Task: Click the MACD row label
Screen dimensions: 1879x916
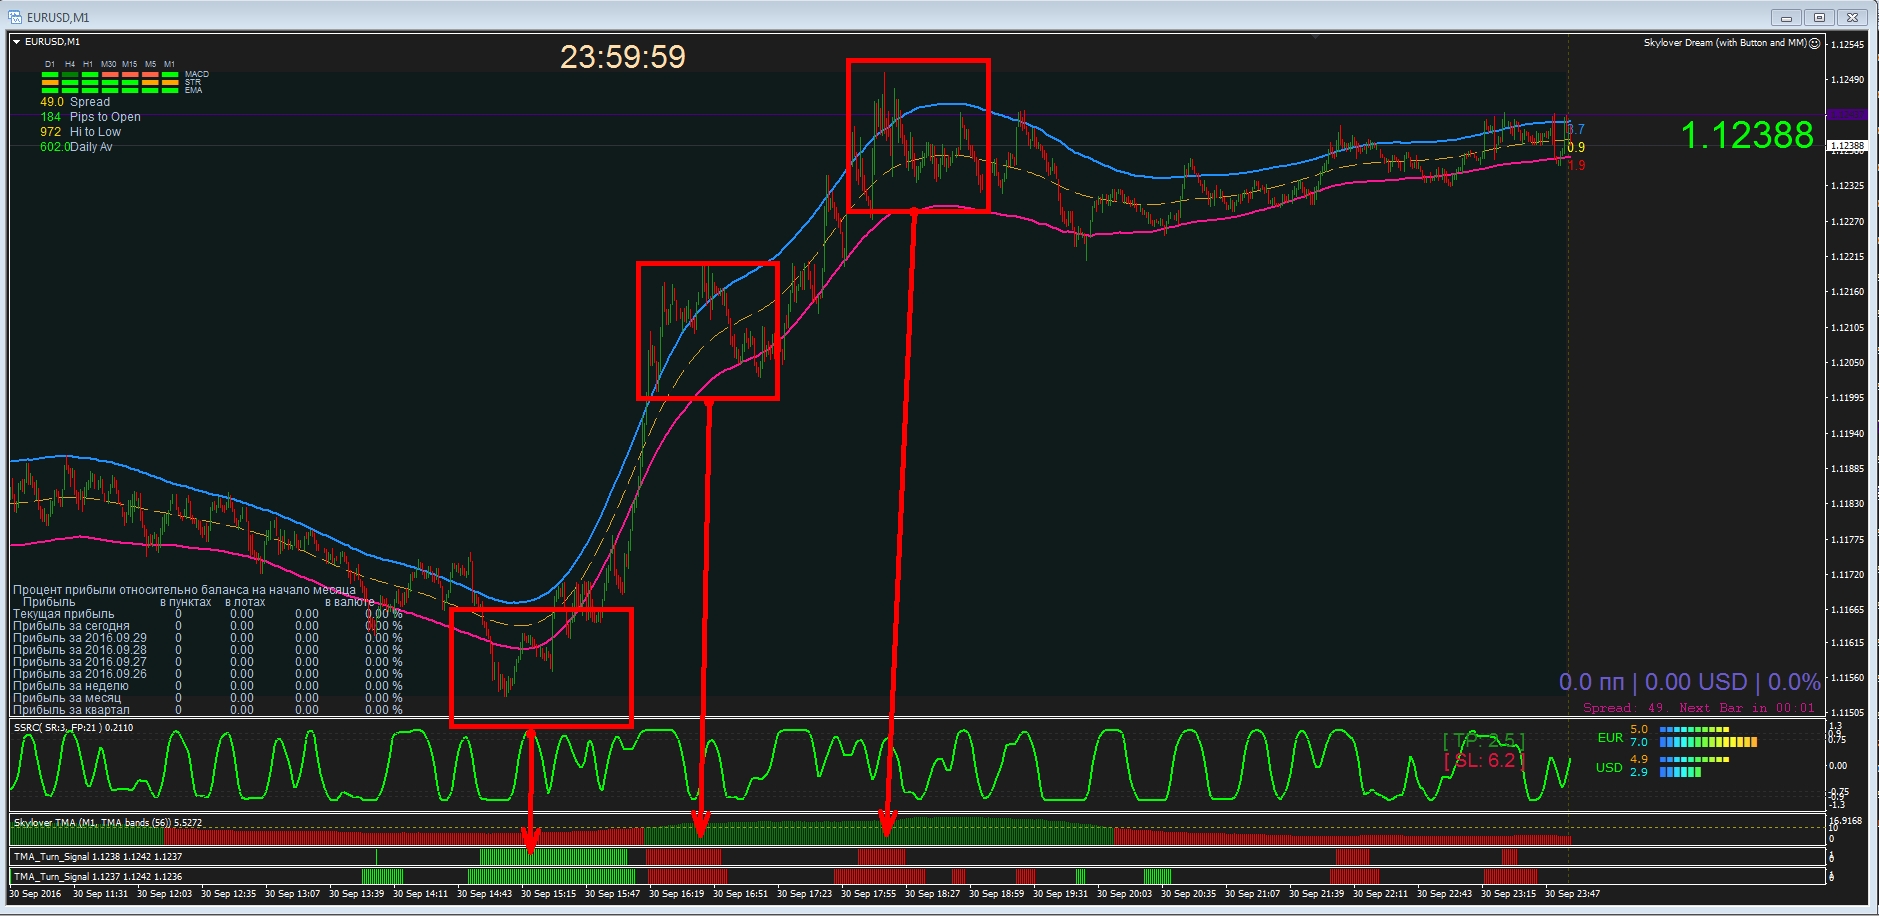Action: (197, 74)
